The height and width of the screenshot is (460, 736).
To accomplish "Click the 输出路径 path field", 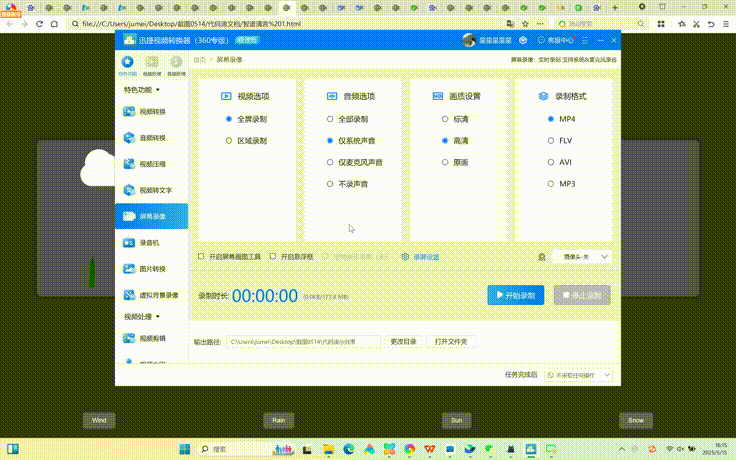I will click(303, 342).
